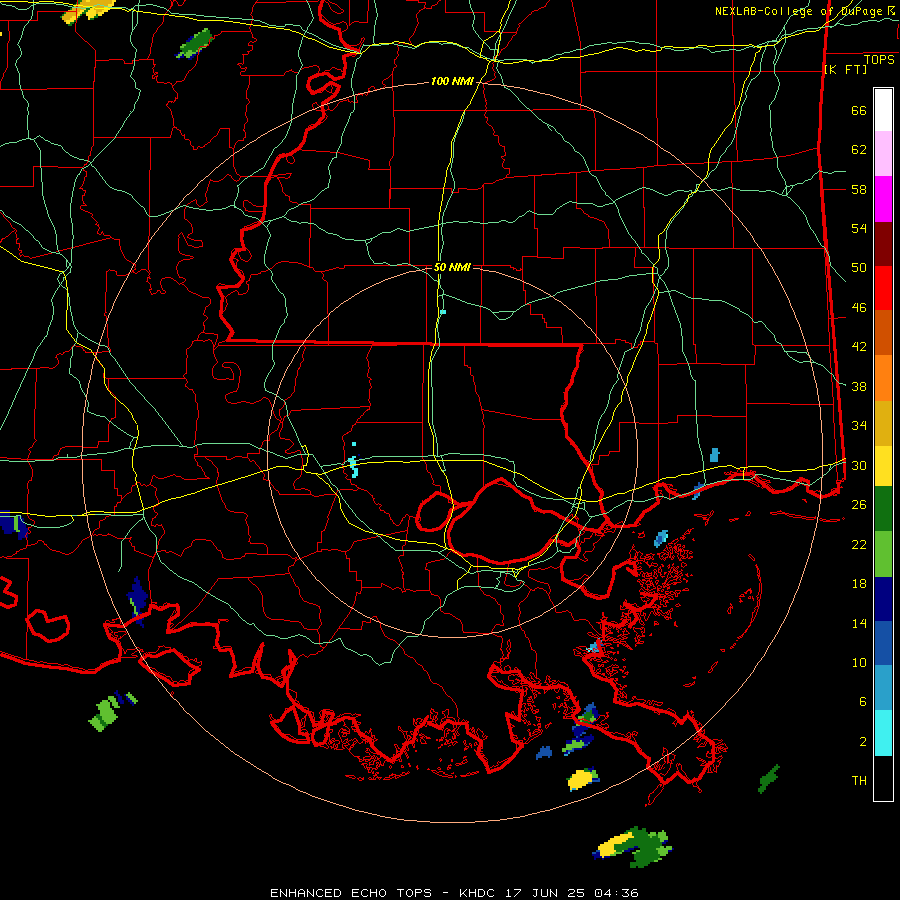Click the black TH legend swatch
The width and height of the screenshot is (900, 900).
[883, 778]
